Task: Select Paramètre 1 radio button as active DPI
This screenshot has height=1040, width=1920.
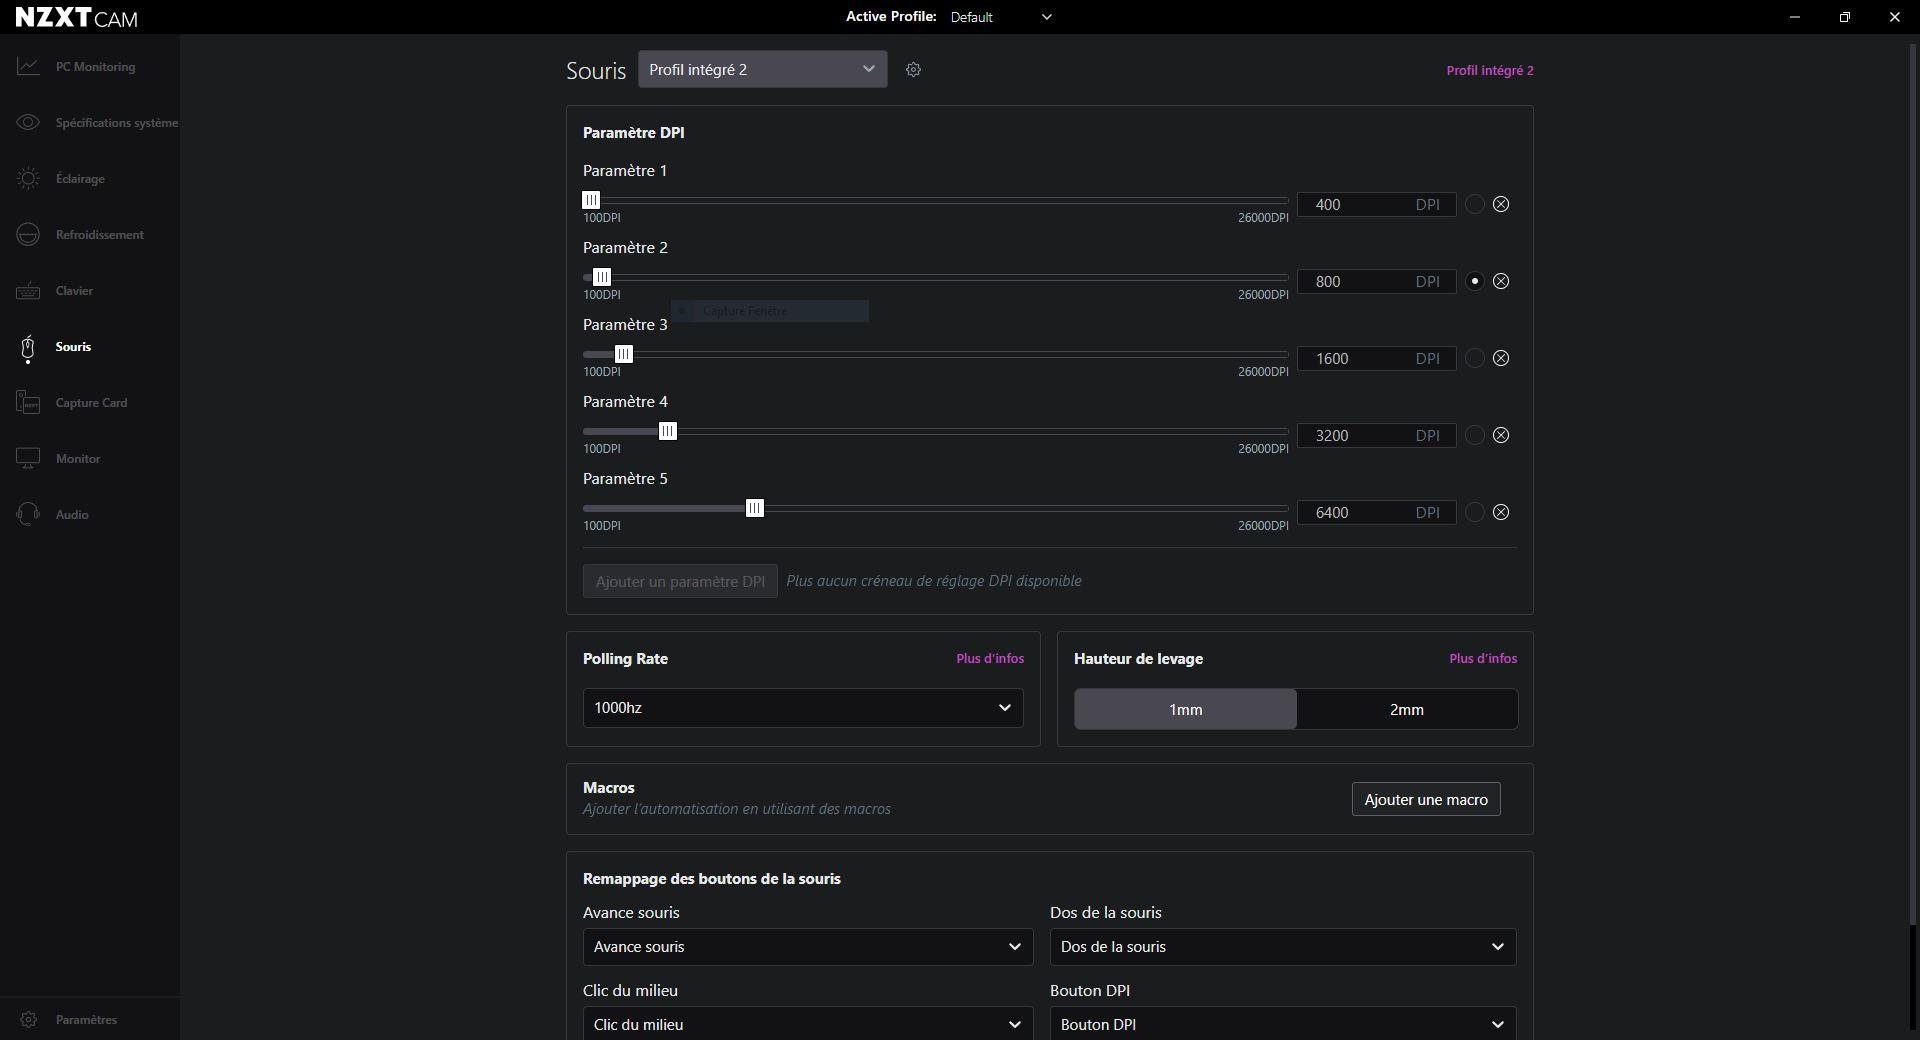Action: (1474, 205)
